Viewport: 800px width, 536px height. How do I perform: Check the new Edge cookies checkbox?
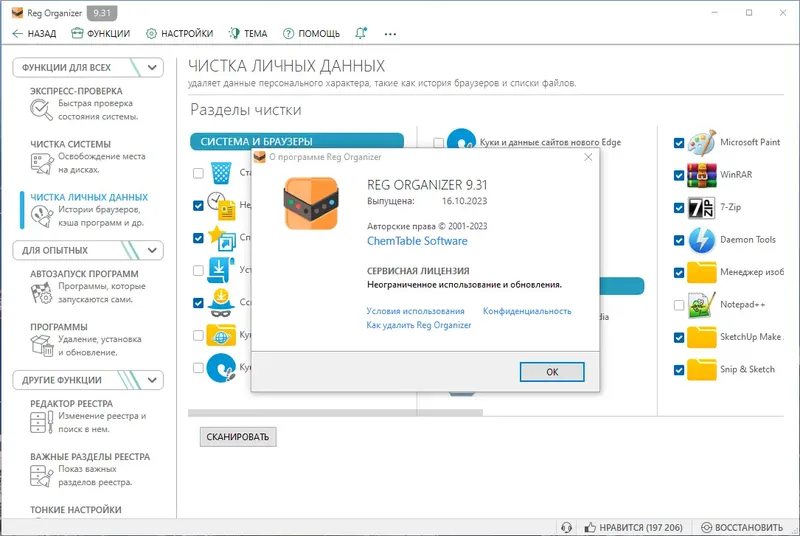(439, 143)
